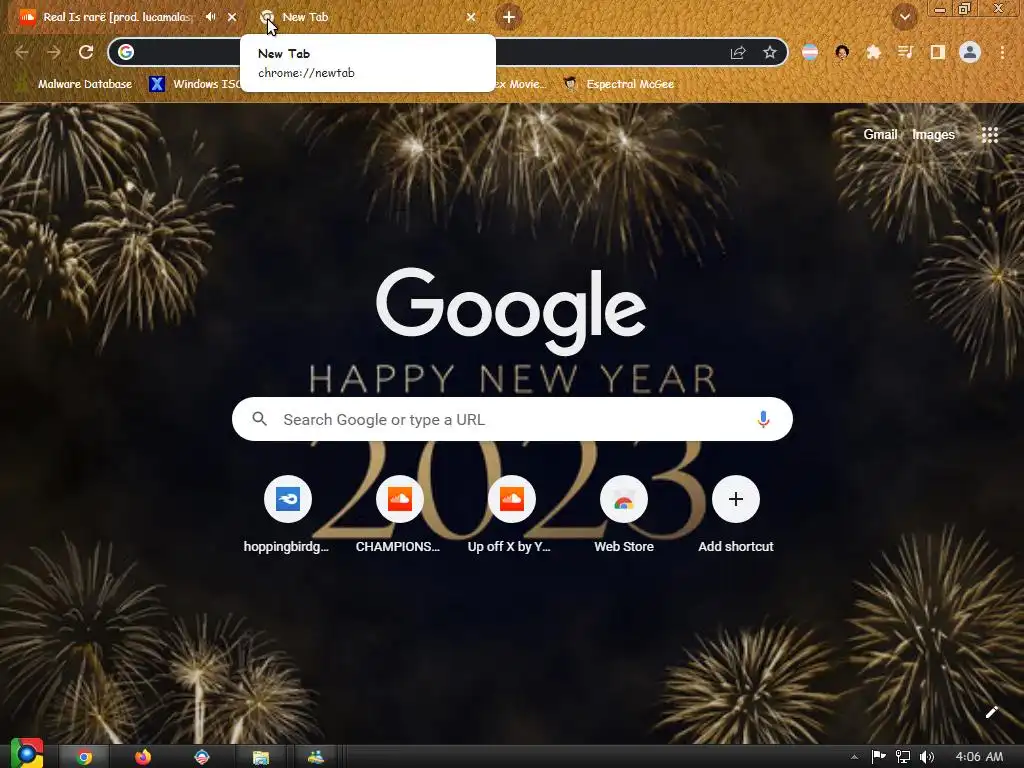The image size is (1024, 768).
Task: Open the volume speaker tray icon
Action: coord(926,757)
